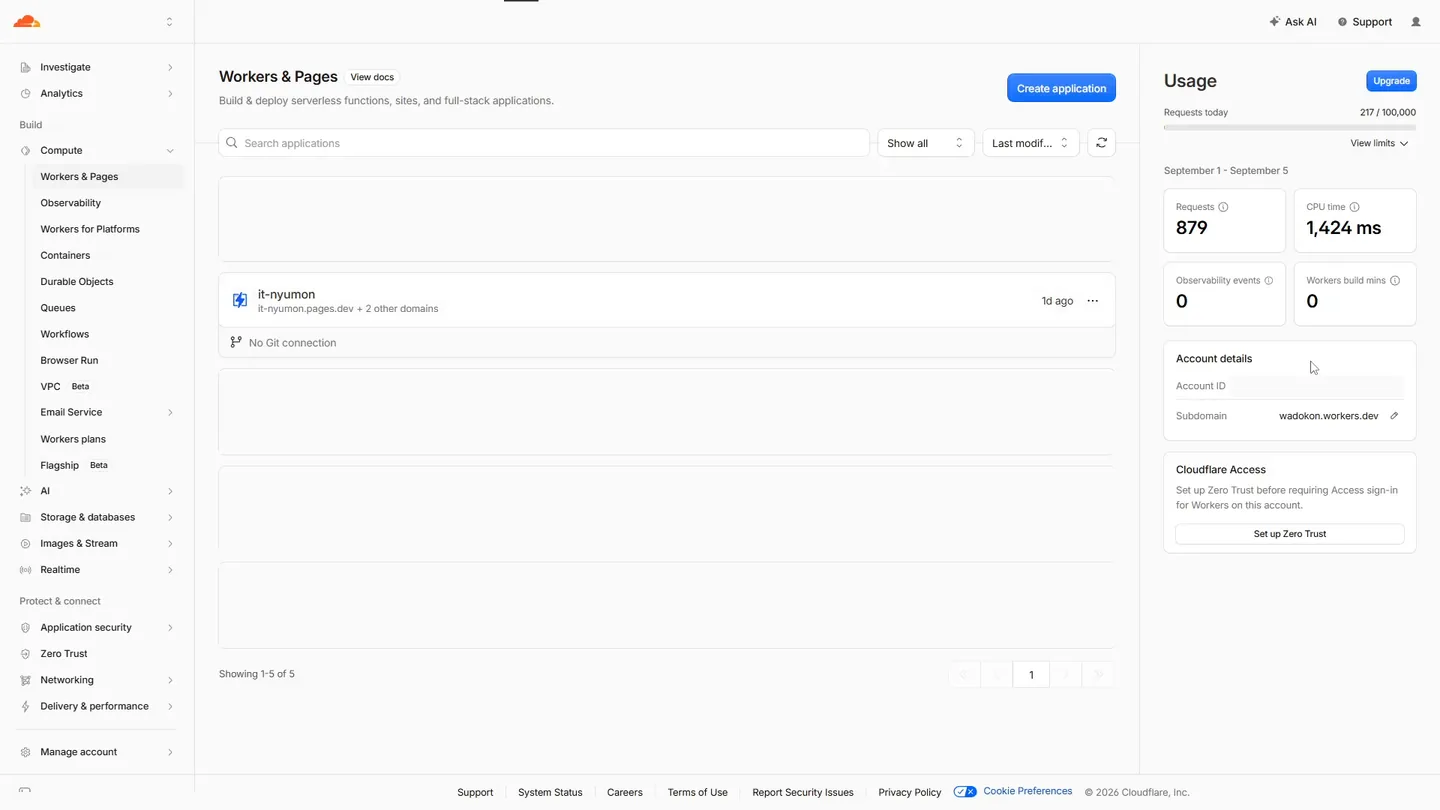Open the Show all filter dropdown

[x=925, y=143]
